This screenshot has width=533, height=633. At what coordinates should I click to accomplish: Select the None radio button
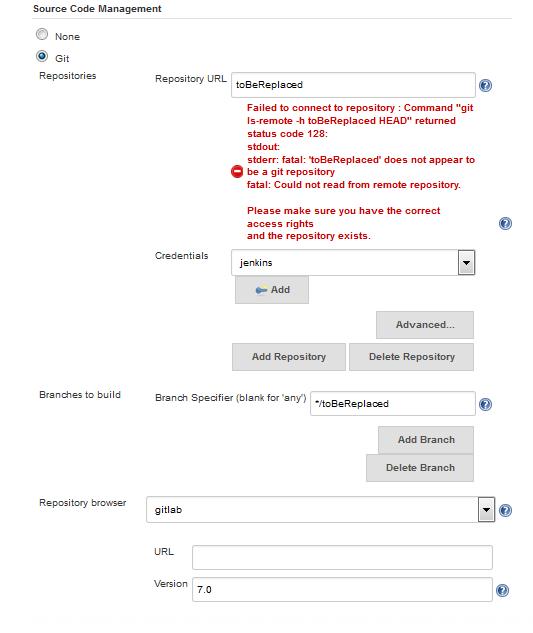pos(42,34)
